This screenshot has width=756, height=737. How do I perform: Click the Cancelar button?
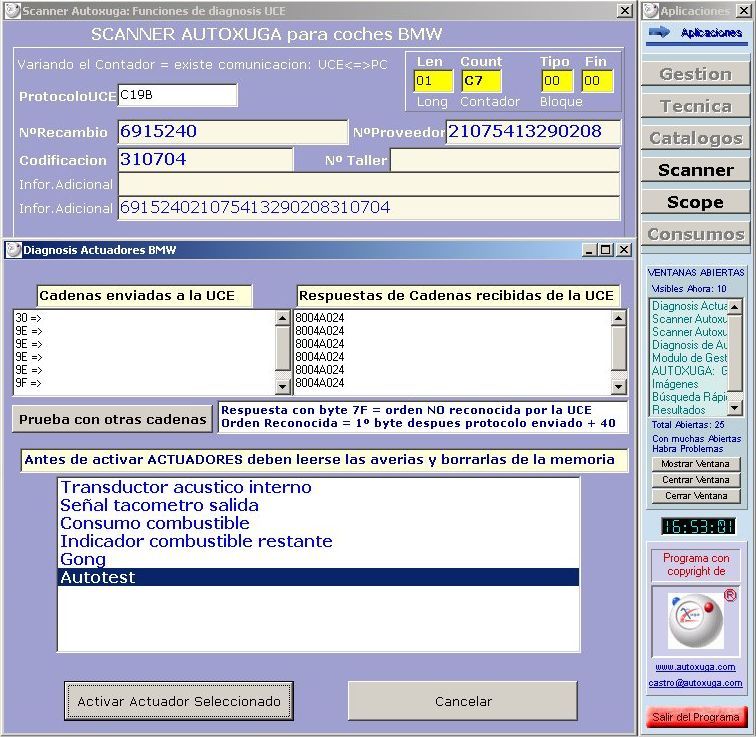(463, 701)
